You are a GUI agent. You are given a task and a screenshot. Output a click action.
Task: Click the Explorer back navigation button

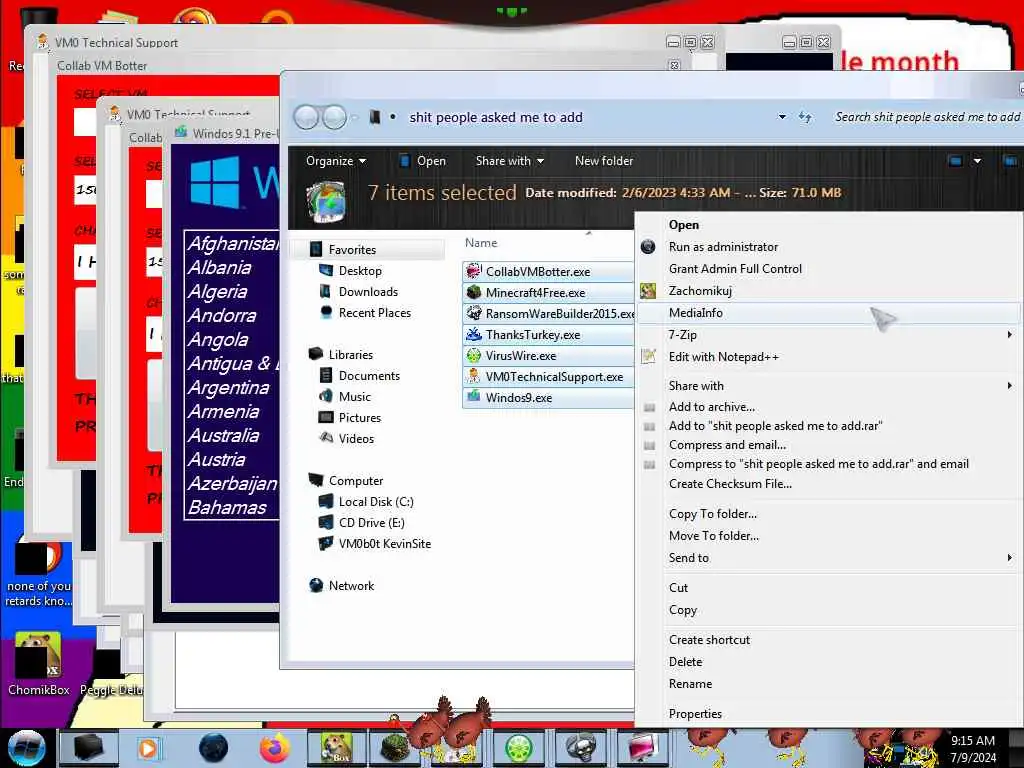(x=306, y=118)
